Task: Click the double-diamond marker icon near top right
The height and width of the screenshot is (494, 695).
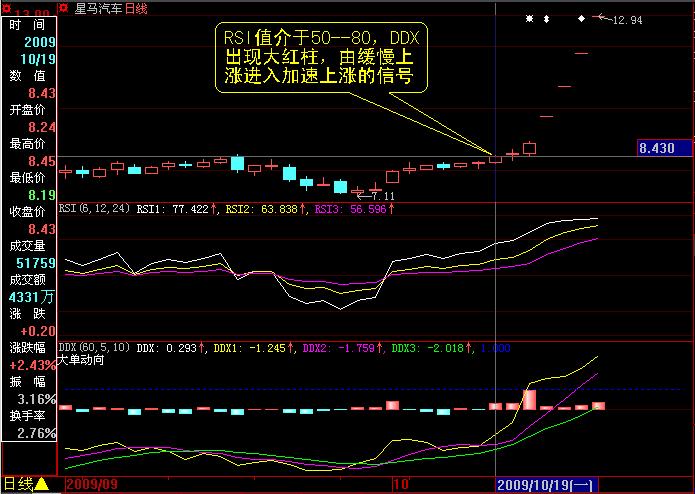Action: pyautogui.click(x=547, y=19)
